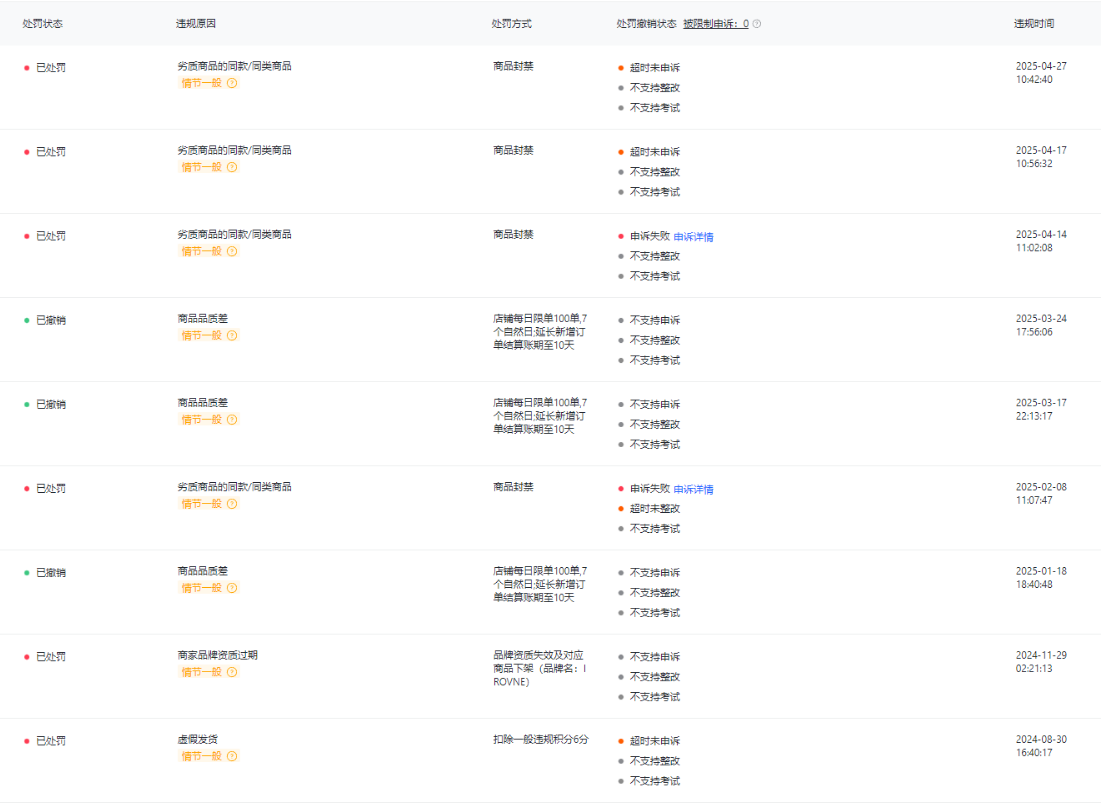Click 情节一般 help icon in 2025-02-08 row

coord(232,504)
